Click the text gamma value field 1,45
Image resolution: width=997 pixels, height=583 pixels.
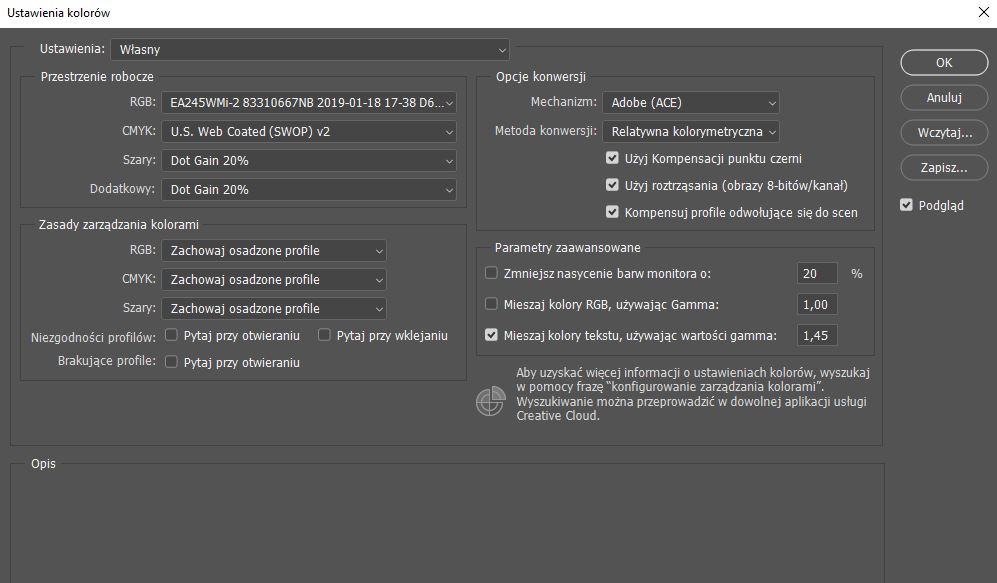tap(817, 335)
